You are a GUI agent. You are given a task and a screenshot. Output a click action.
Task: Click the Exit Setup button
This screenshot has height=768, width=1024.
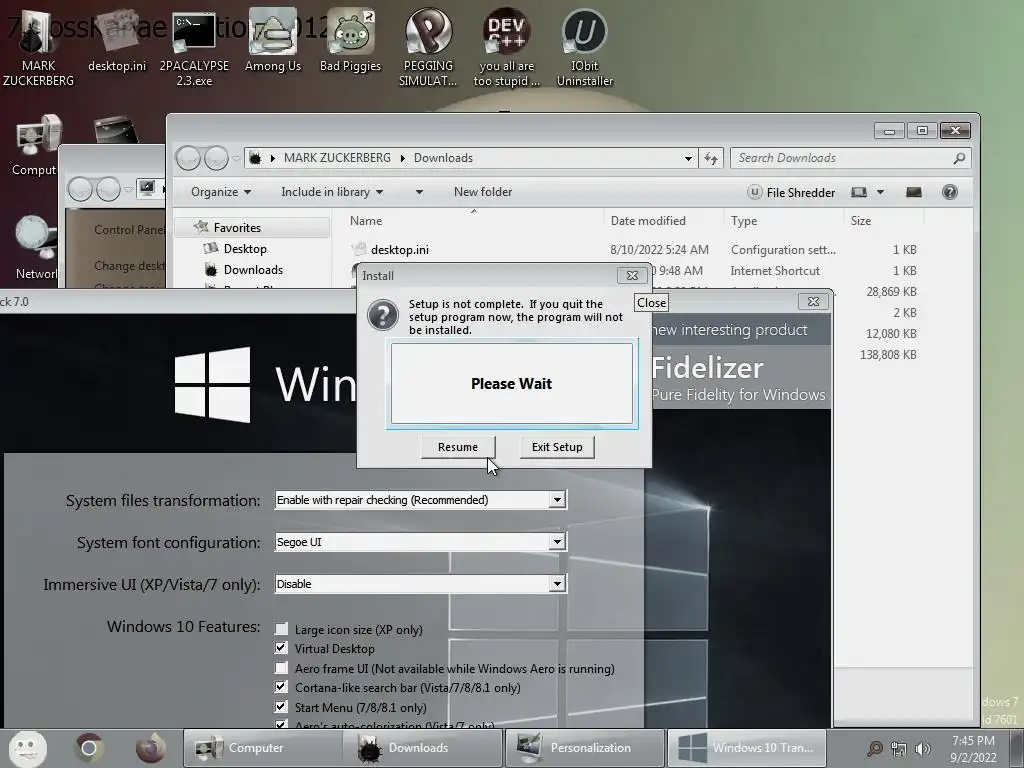pos(557,447)
